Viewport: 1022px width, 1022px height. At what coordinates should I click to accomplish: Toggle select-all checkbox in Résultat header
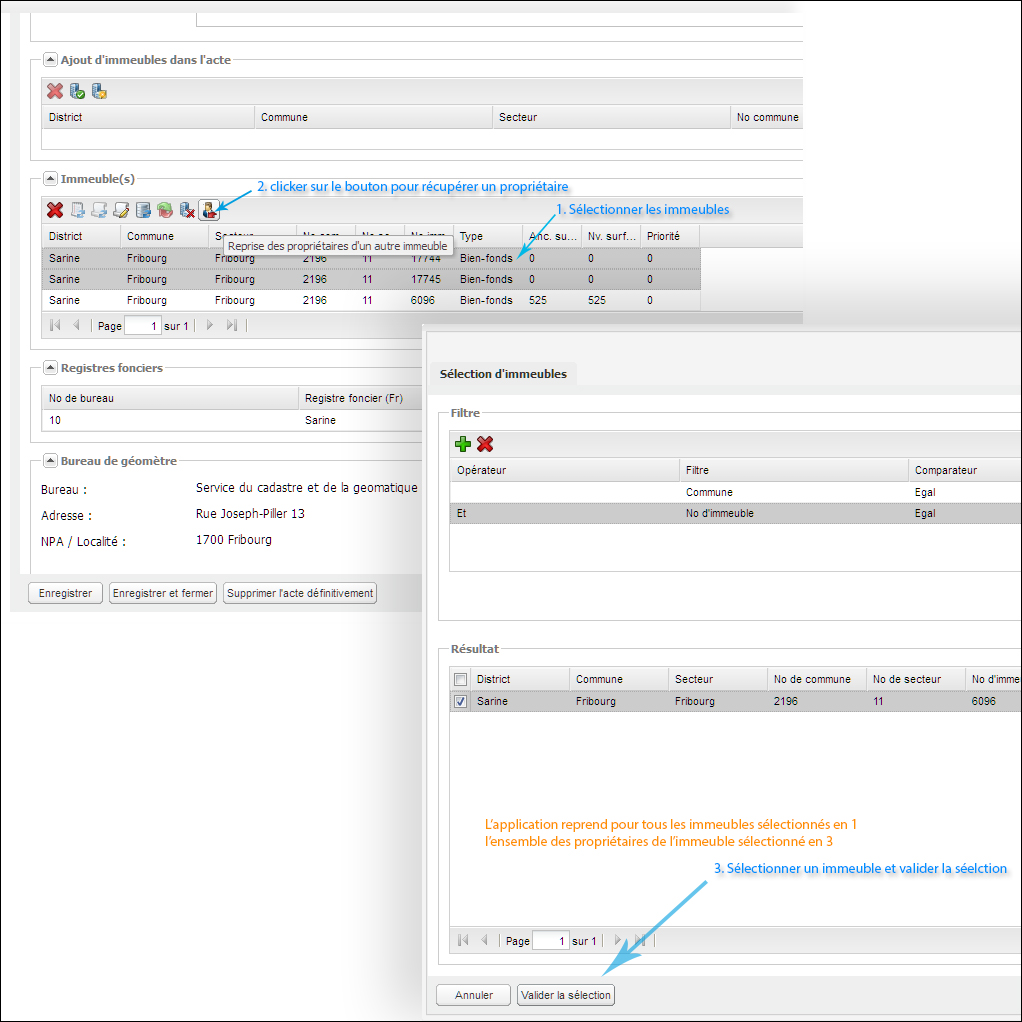(460, 680)
